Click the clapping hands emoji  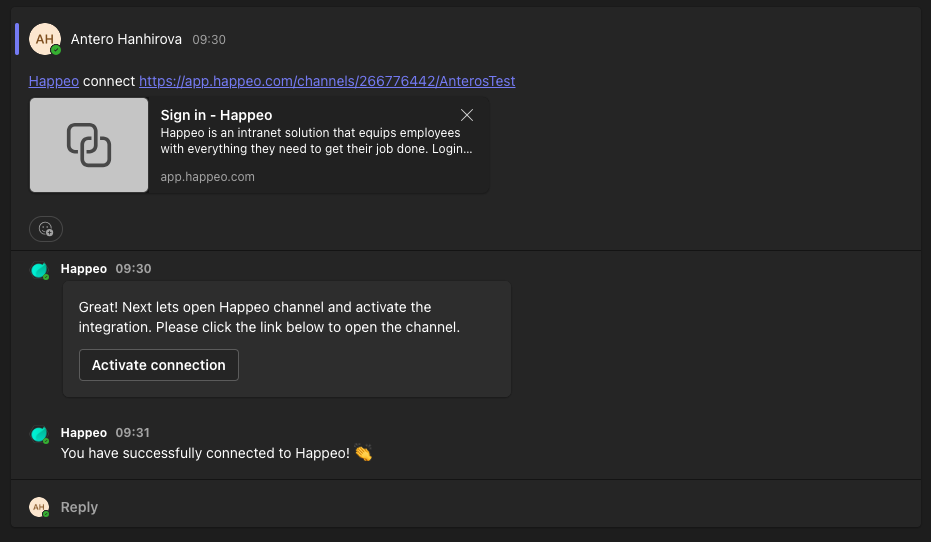363,453
